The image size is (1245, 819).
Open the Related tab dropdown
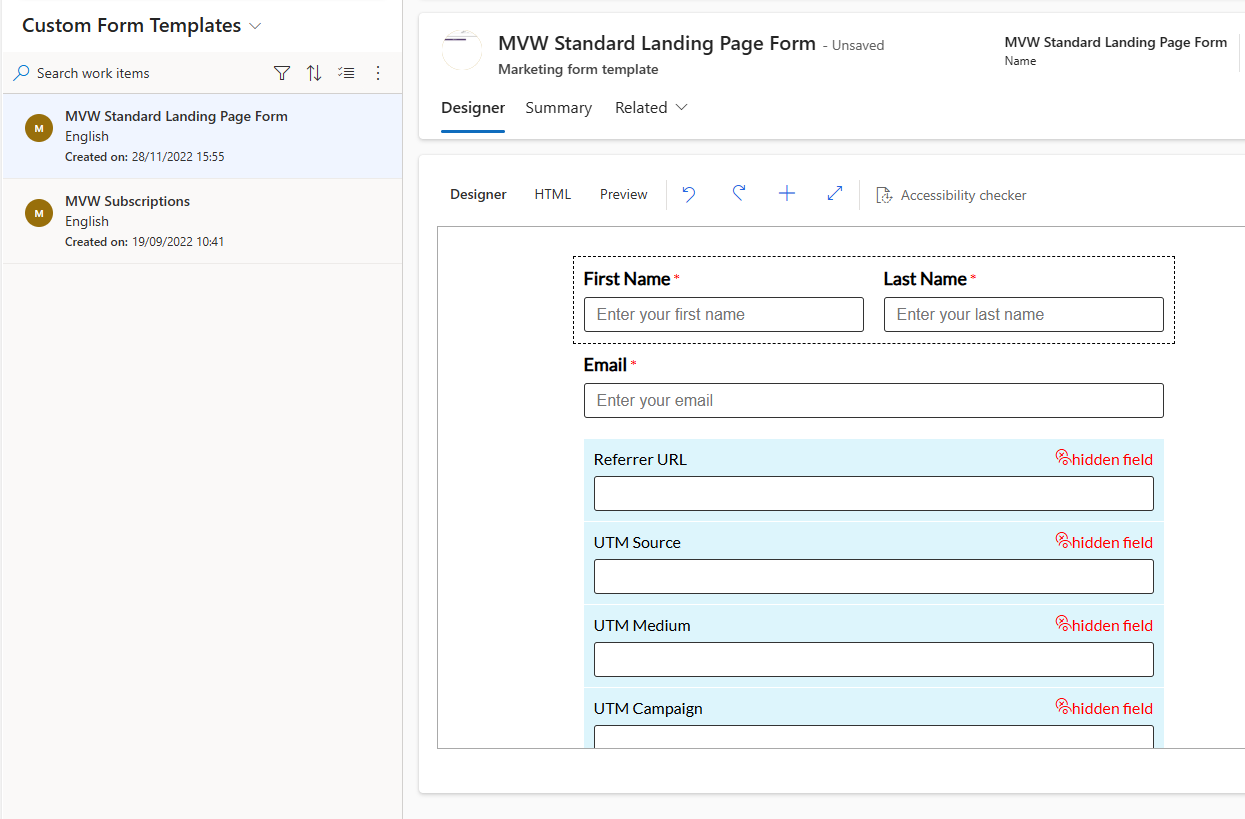pos(651,108)
